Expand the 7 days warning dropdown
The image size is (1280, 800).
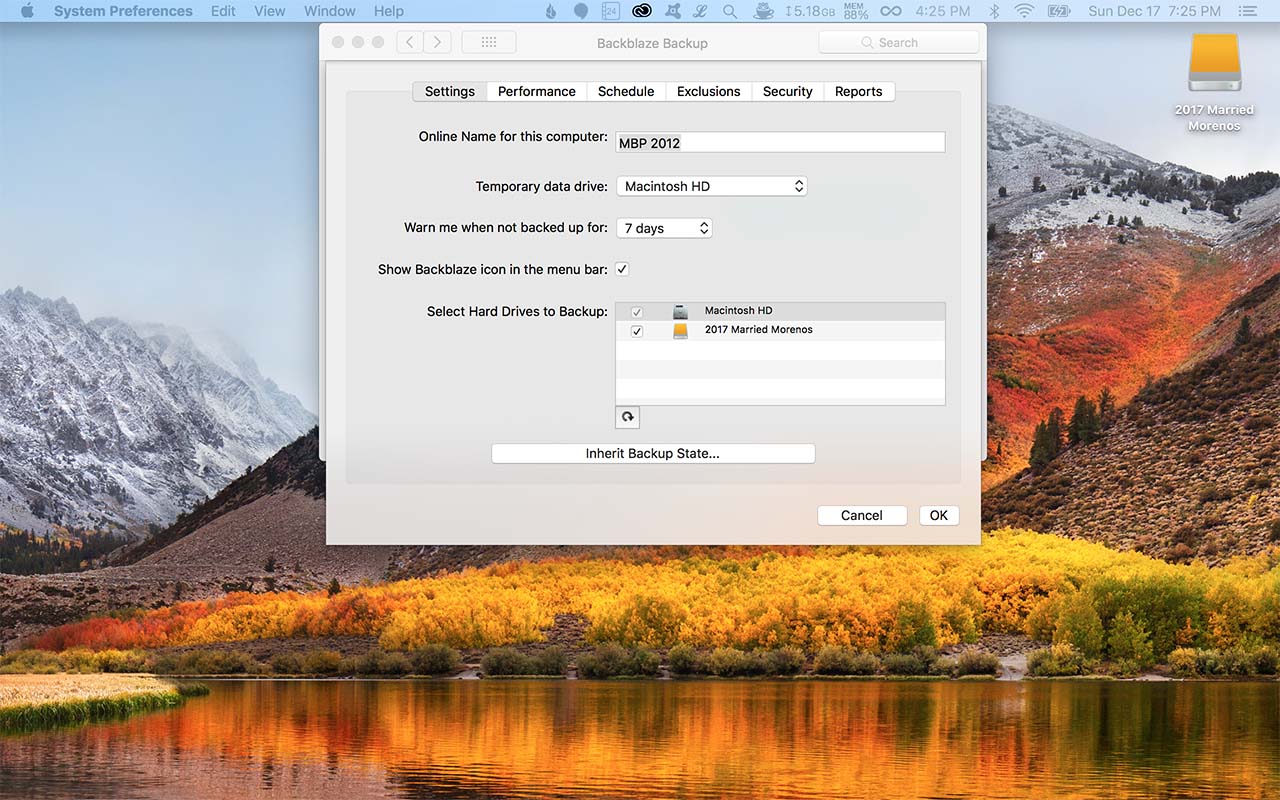coord(664,228)
